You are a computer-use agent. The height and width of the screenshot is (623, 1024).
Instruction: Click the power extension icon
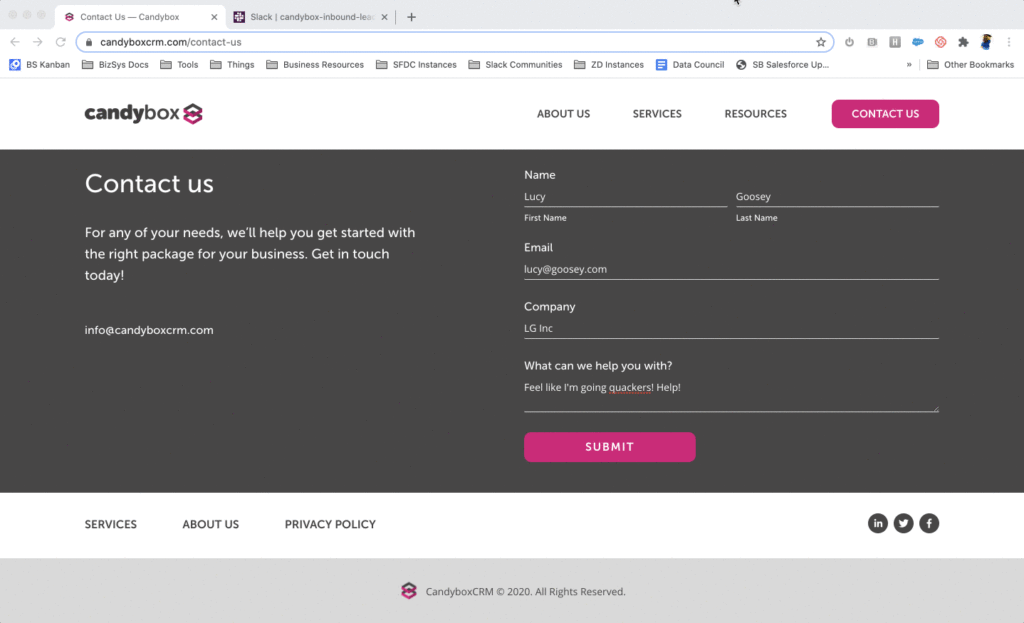(849, 42)
